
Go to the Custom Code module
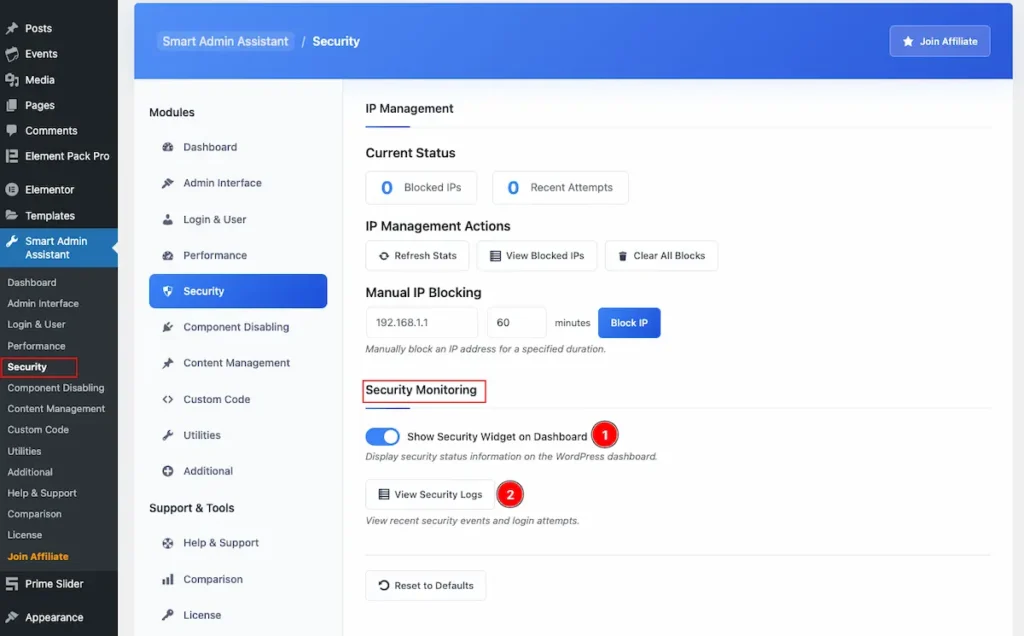(238, 399)
